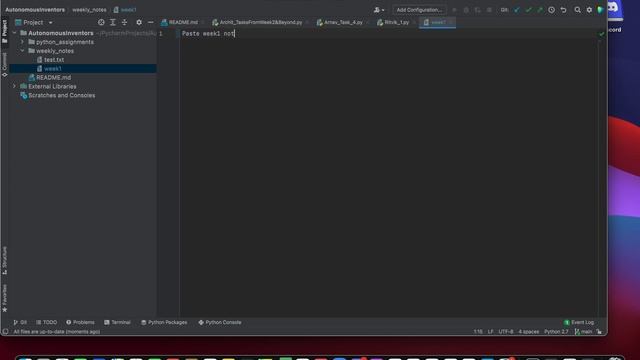Open Python Console tool window
640x360 pixels.
tap(220, 322)
